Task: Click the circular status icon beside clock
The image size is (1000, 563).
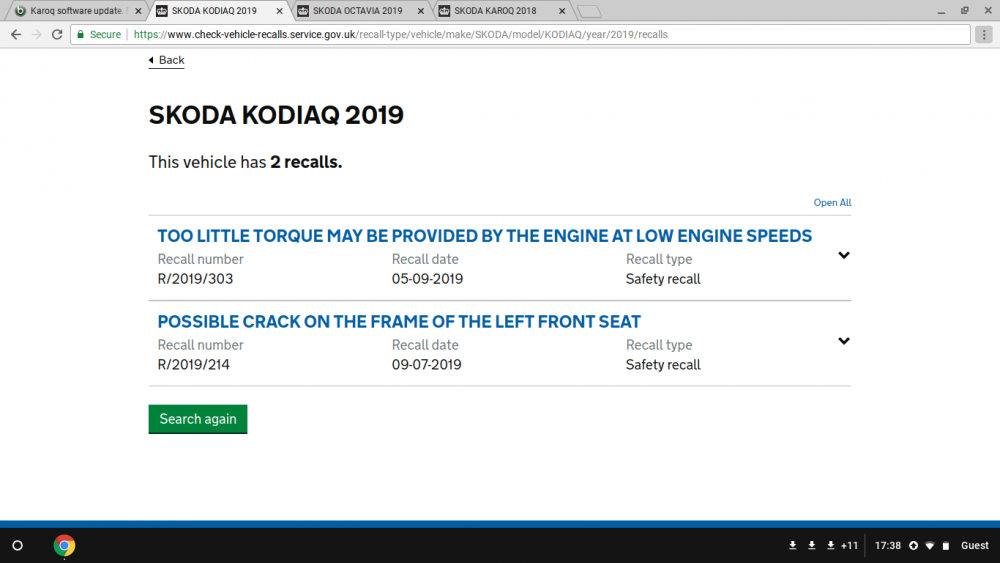Action: (913, 546)
